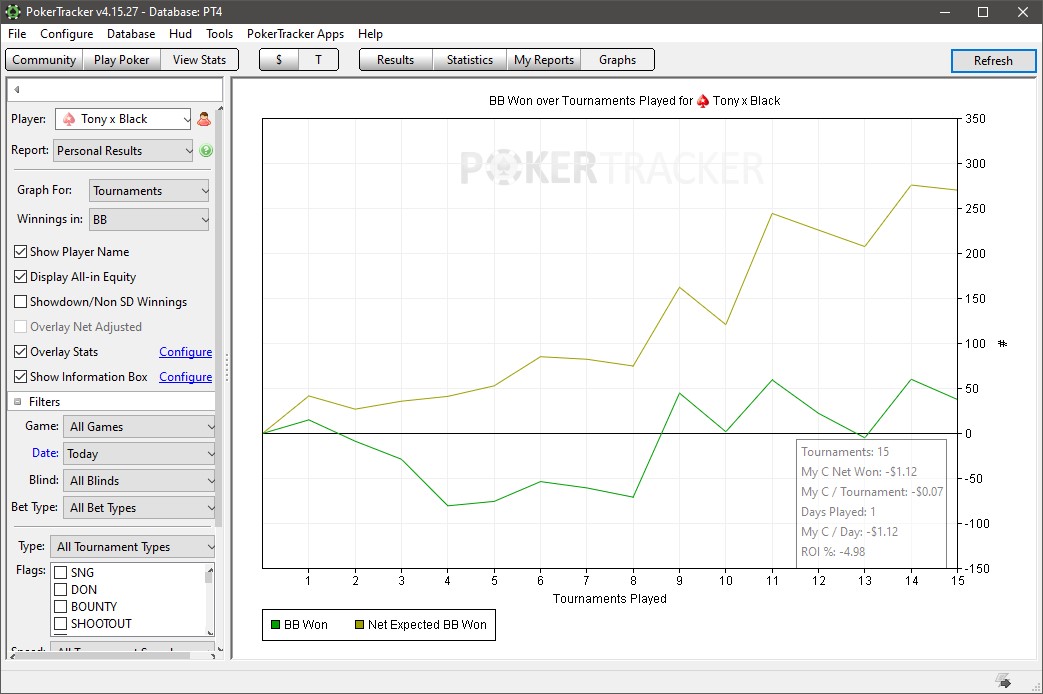Toggle Show Player Name checkbox

pos(21,252)
